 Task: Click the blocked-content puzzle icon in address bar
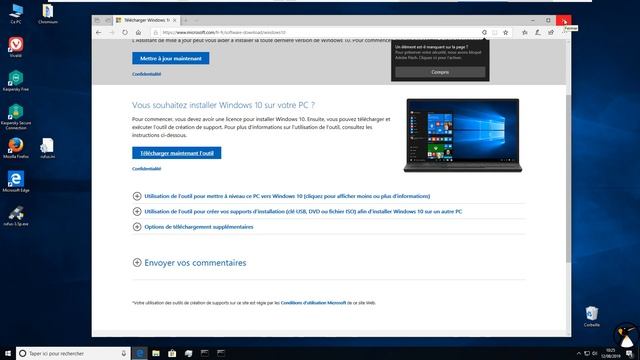(x=484, y=32)
